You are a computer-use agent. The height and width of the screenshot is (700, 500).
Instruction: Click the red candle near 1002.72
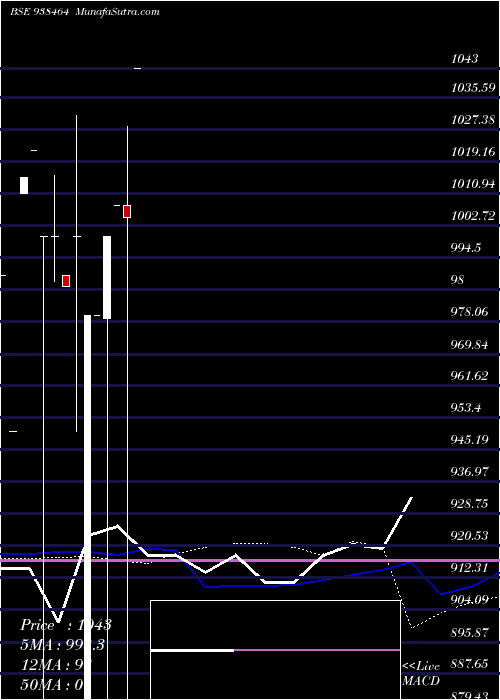tap(127, 211)
